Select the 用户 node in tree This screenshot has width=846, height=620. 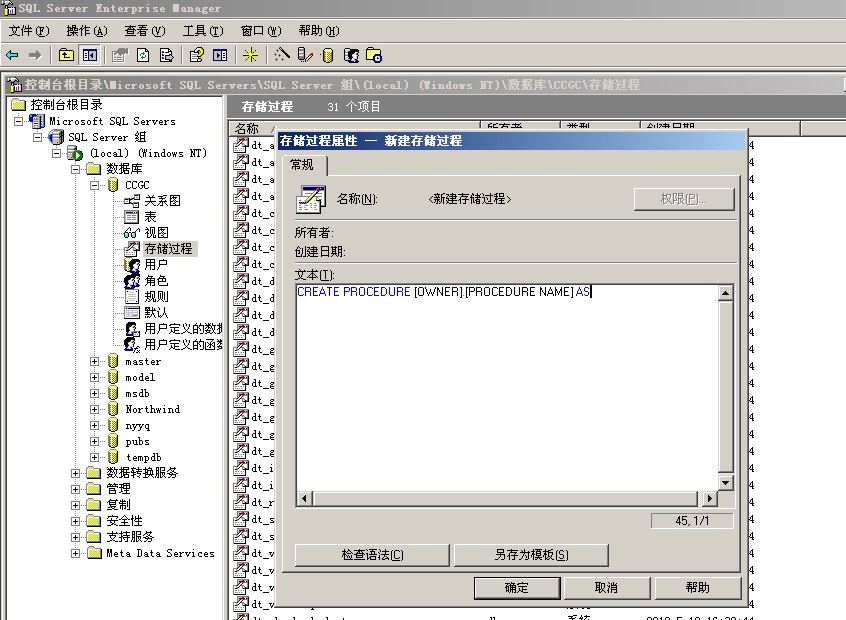pos(156,264)
